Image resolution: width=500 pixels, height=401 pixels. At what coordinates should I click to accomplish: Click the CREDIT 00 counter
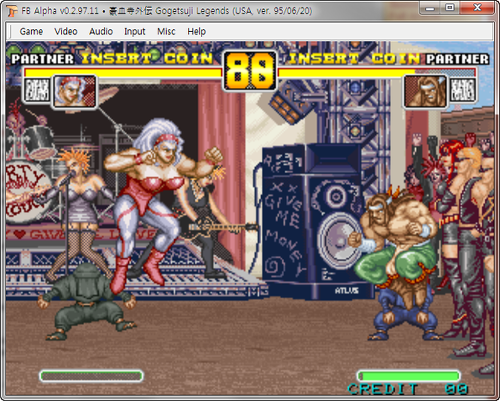click(408, 389)
